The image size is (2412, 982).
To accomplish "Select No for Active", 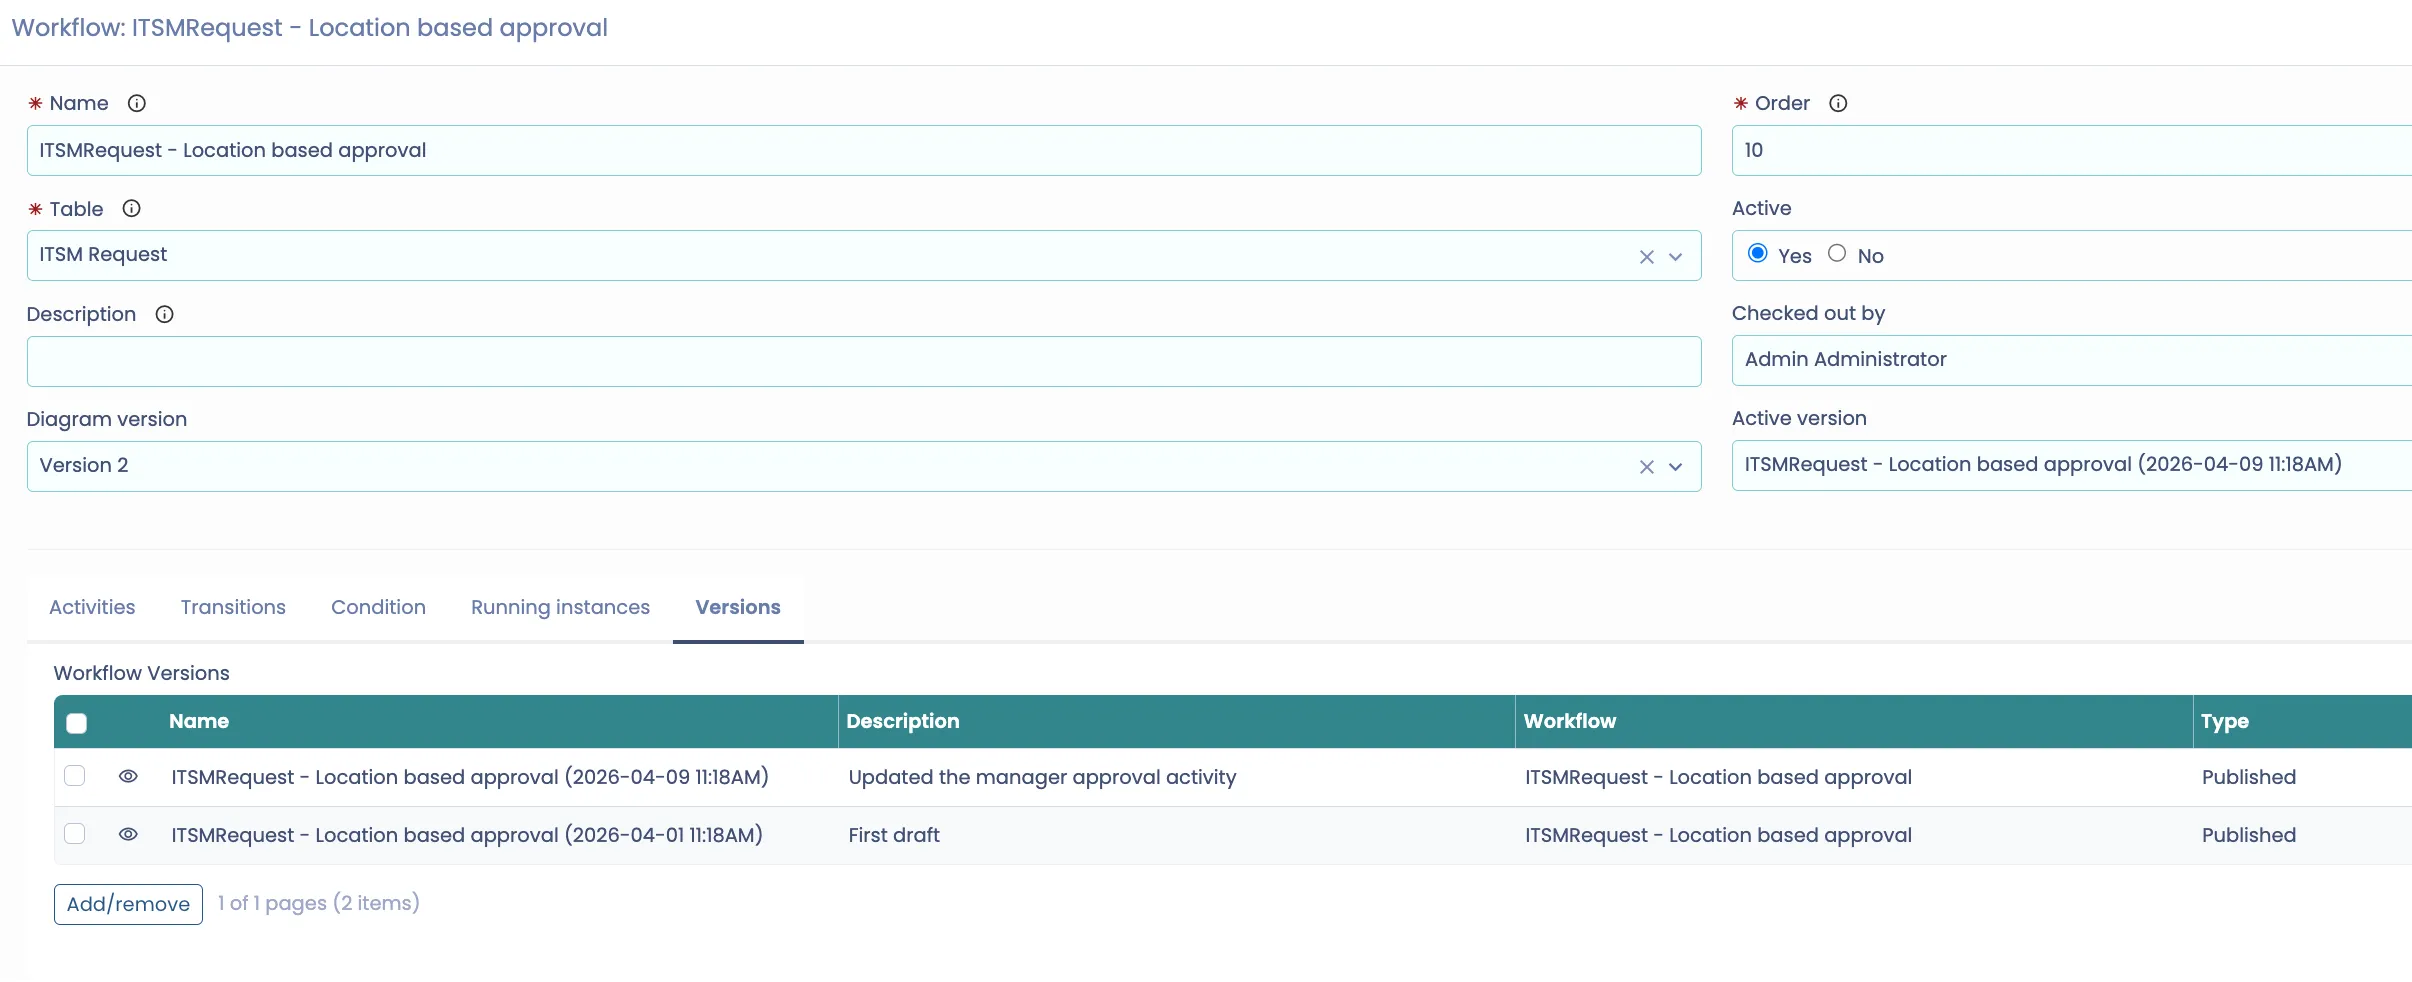I will pyautogui.click(x=1837, y=253).
